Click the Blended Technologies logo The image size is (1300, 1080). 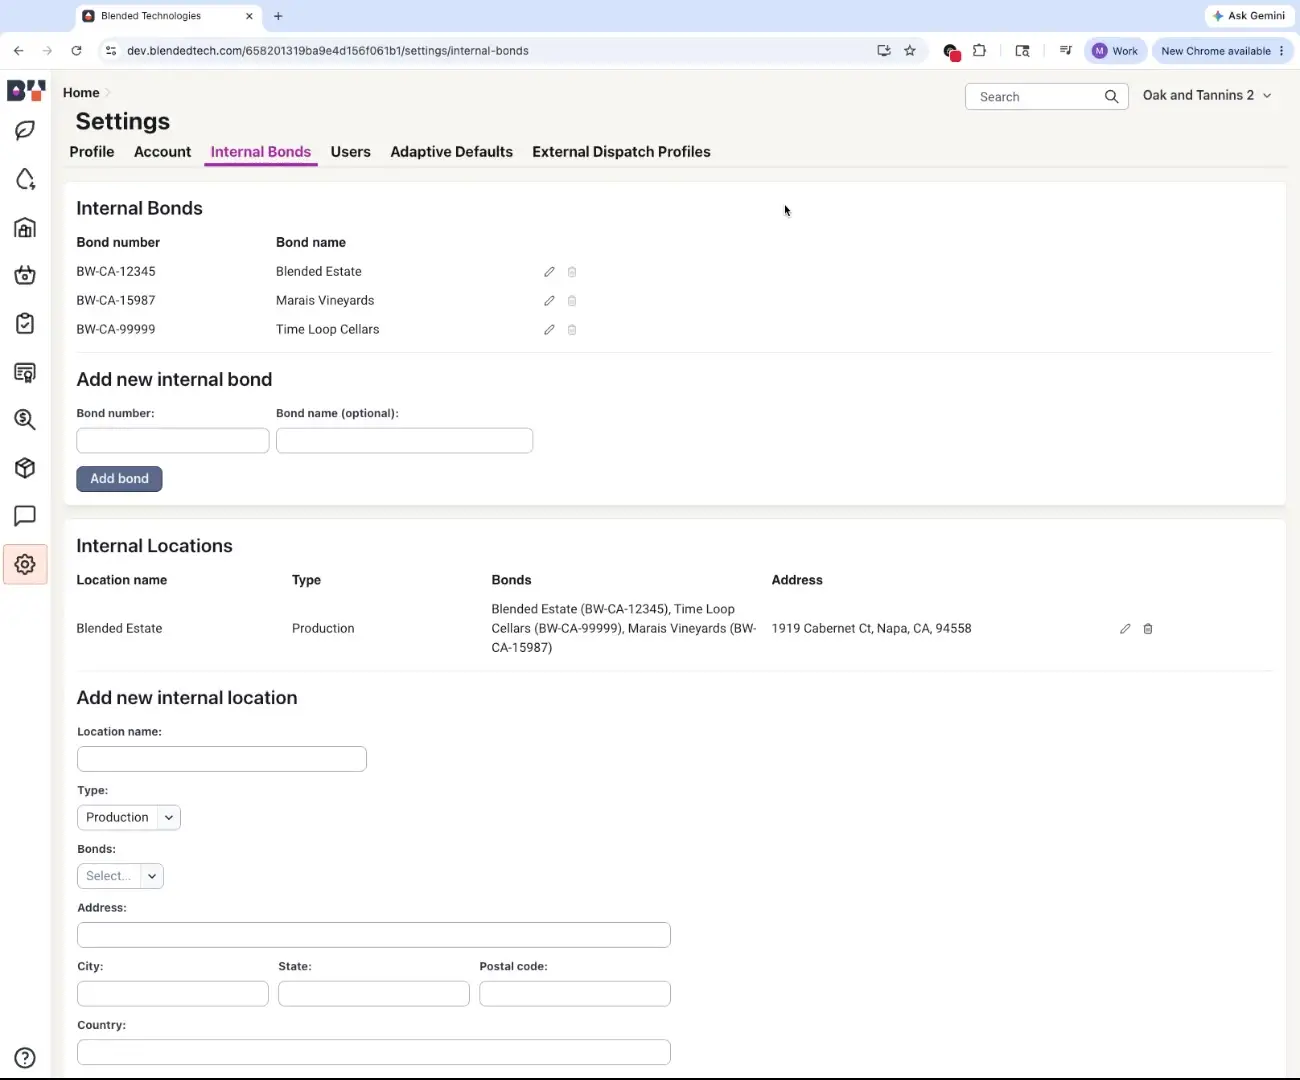pyautogui.click(x=26, y=91)
